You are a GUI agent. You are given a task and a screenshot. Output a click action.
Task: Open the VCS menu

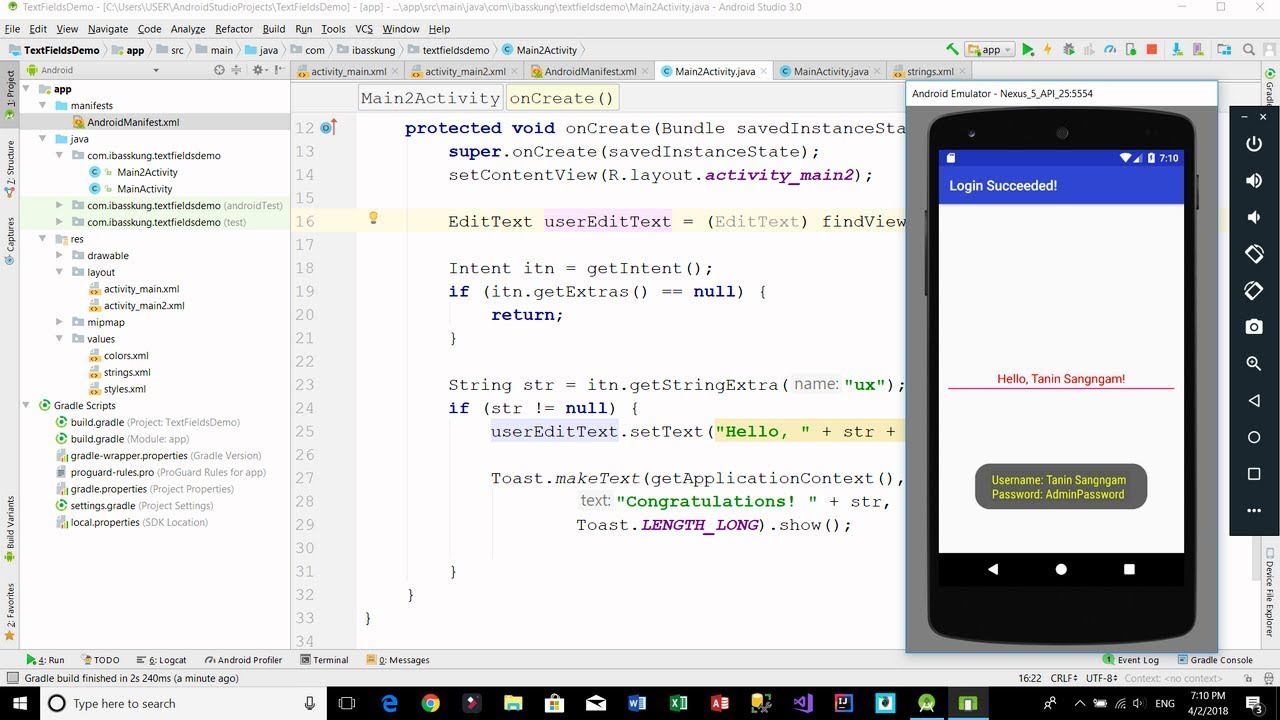(364, 29)
